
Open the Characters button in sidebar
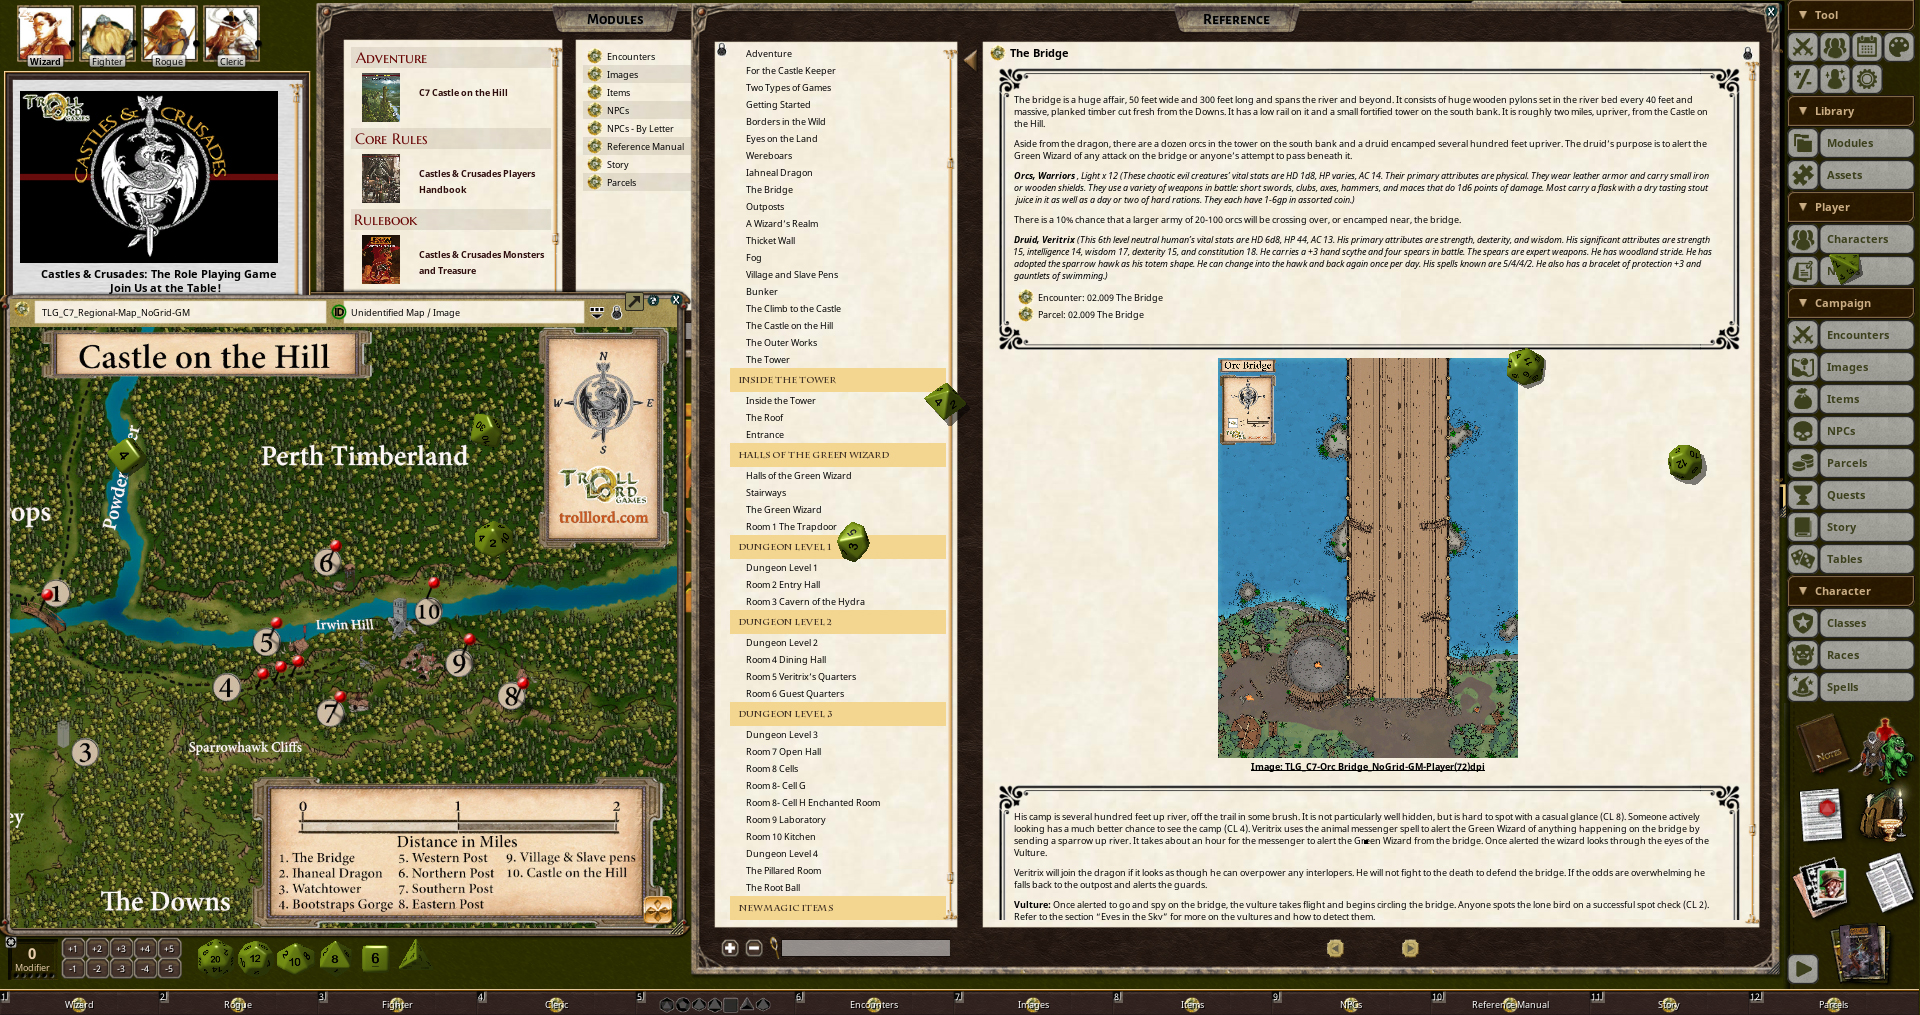pyautogui.click(x=1867, y=239)
